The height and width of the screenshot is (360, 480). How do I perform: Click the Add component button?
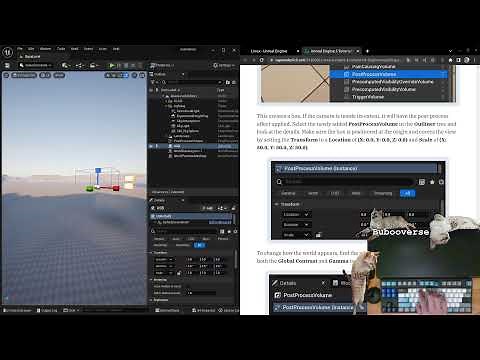[x=207, y=208]
